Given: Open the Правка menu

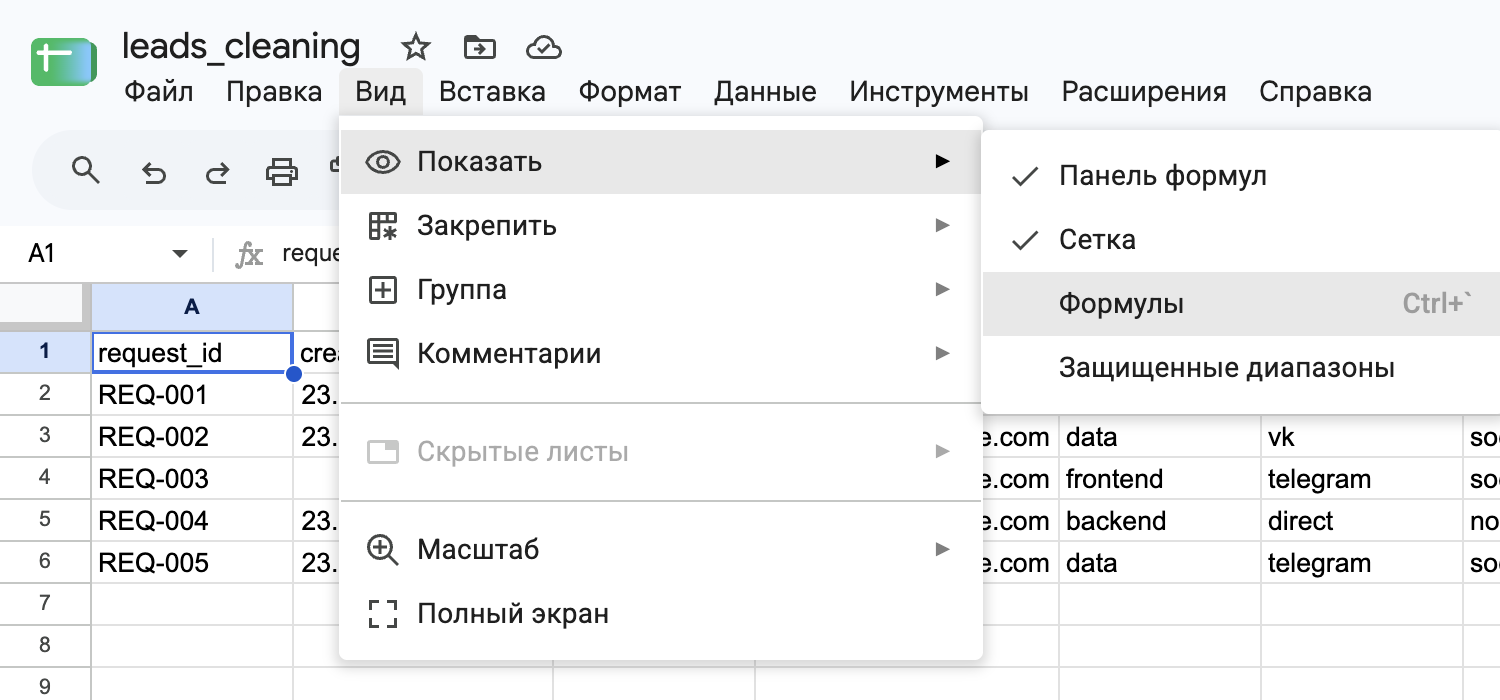Looking at the screenshot, I should pyautogui.click(x=274, y=92).
